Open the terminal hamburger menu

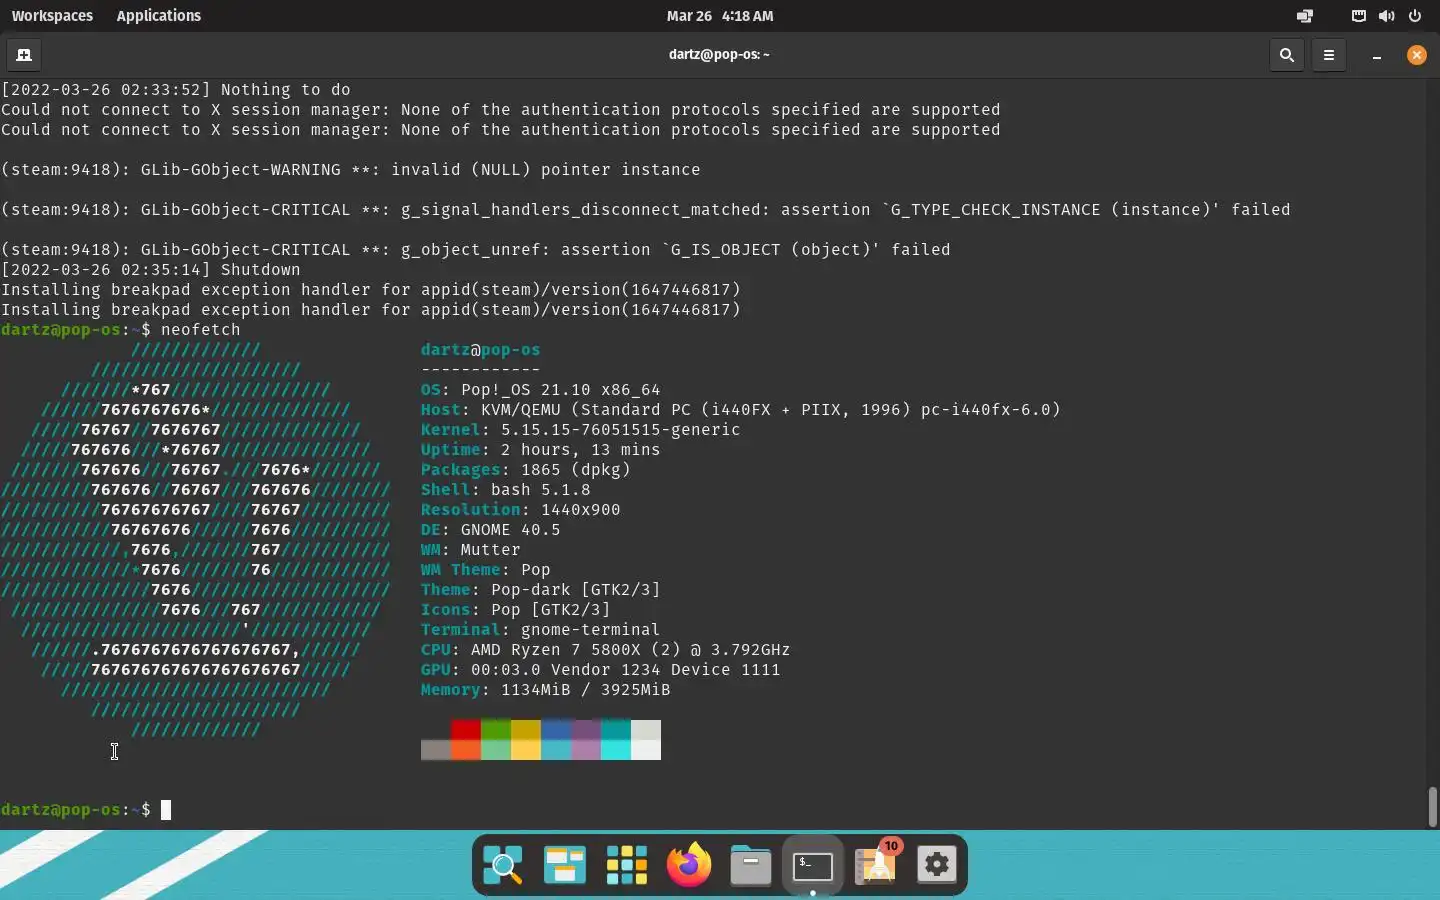(x=1329, y=55)
